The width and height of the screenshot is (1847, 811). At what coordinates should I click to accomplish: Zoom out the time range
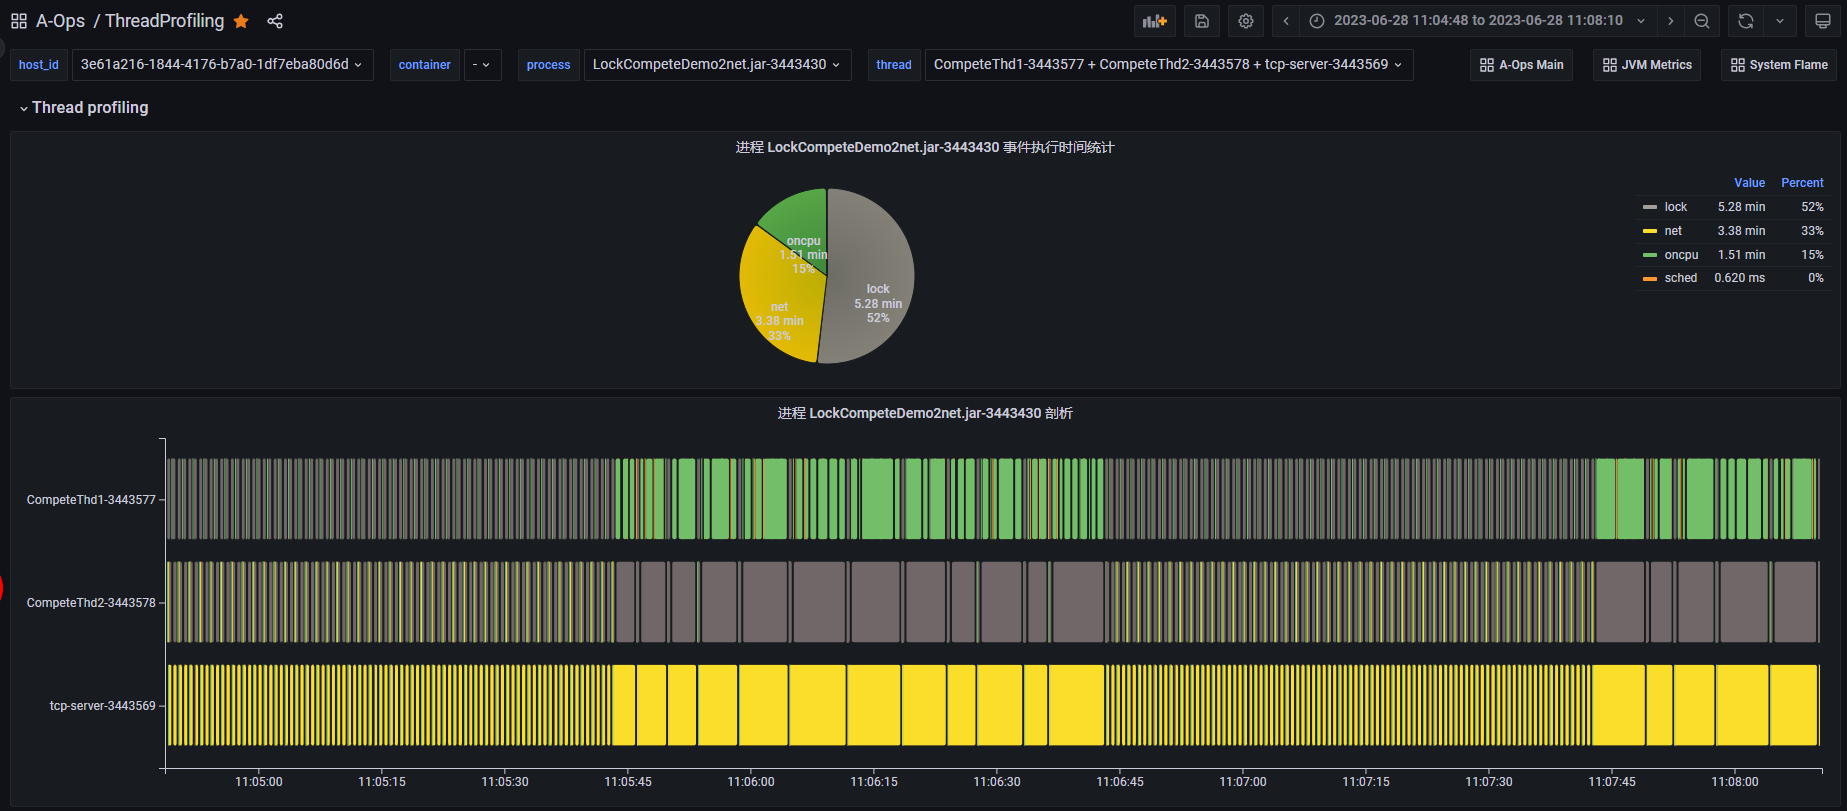1702,21
